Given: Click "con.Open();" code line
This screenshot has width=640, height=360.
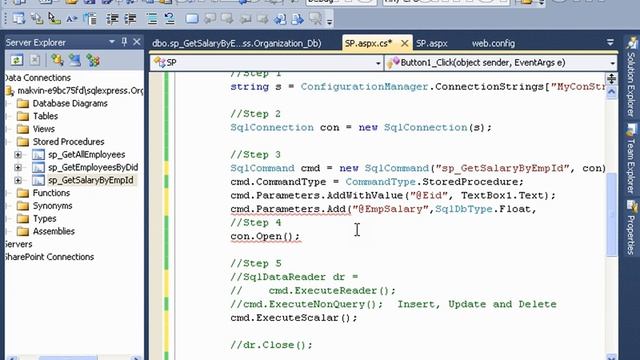Looking at the screenshot, I should 265,236.
